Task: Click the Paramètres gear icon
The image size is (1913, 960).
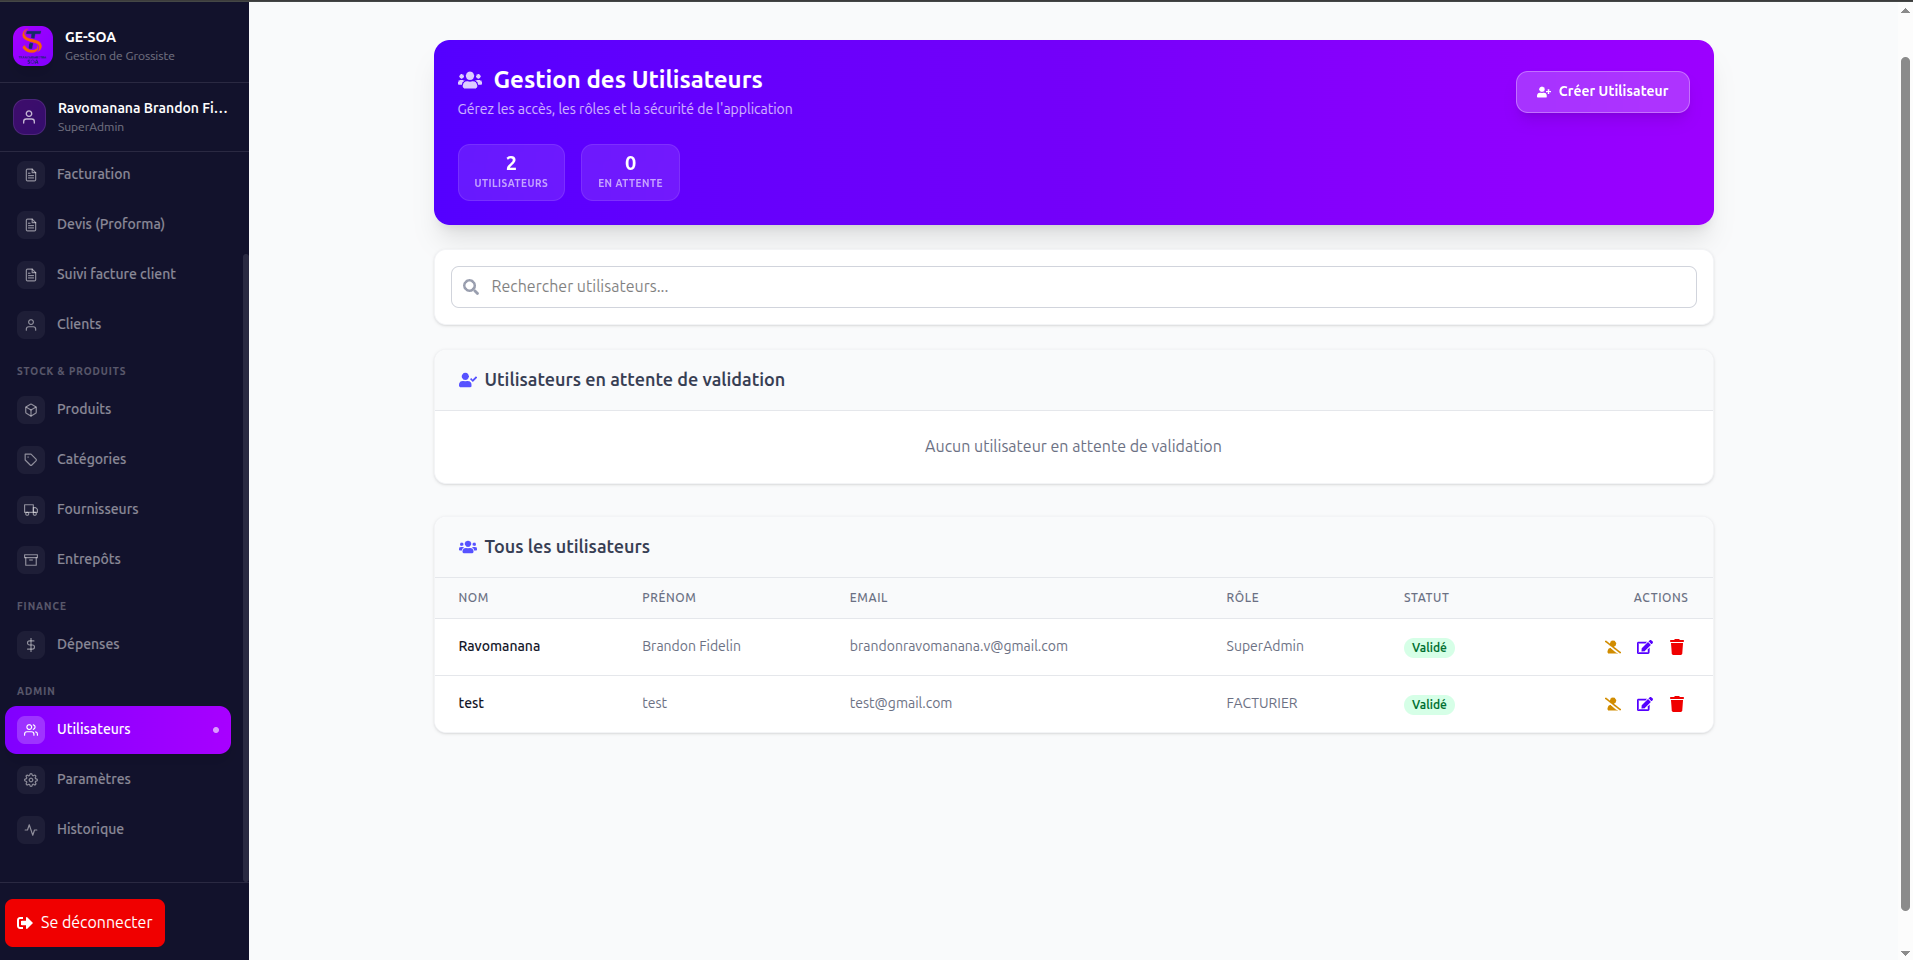Action: pyautogui.click(x=31, y=780)
